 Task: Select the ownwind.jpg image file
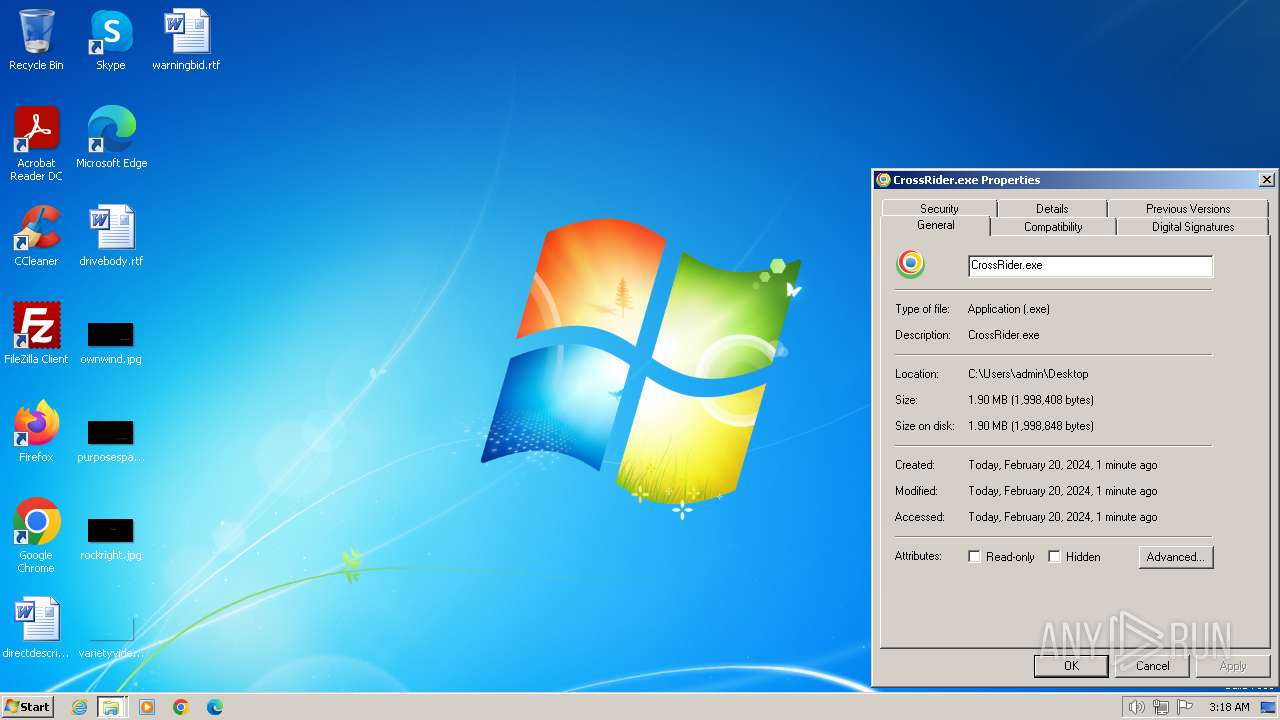click(x=111, y=342)
